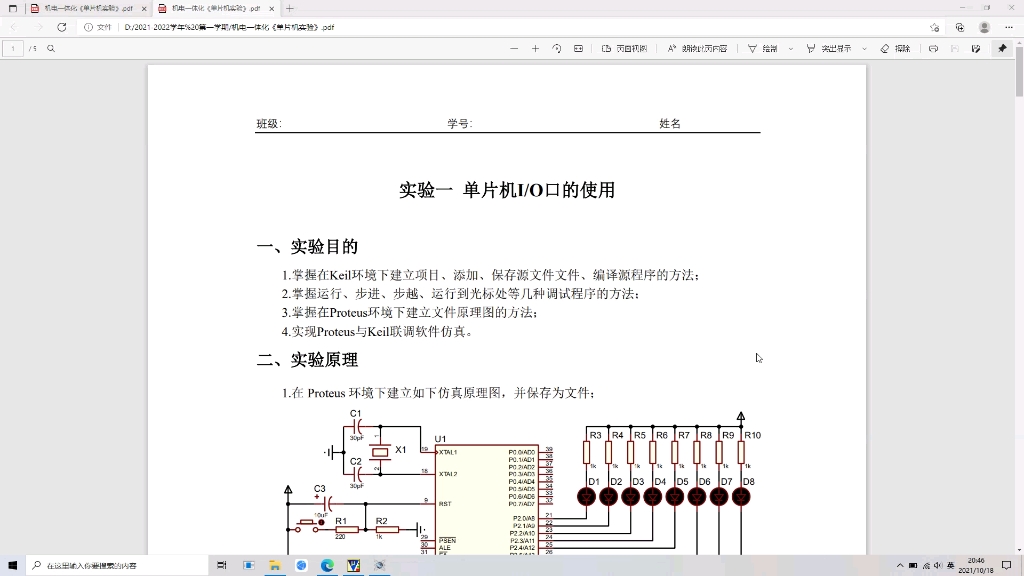The height and width of the screenshot is (576, 1024).
Task: Open the PDF search magnifier icon
Action: point(50,47)
